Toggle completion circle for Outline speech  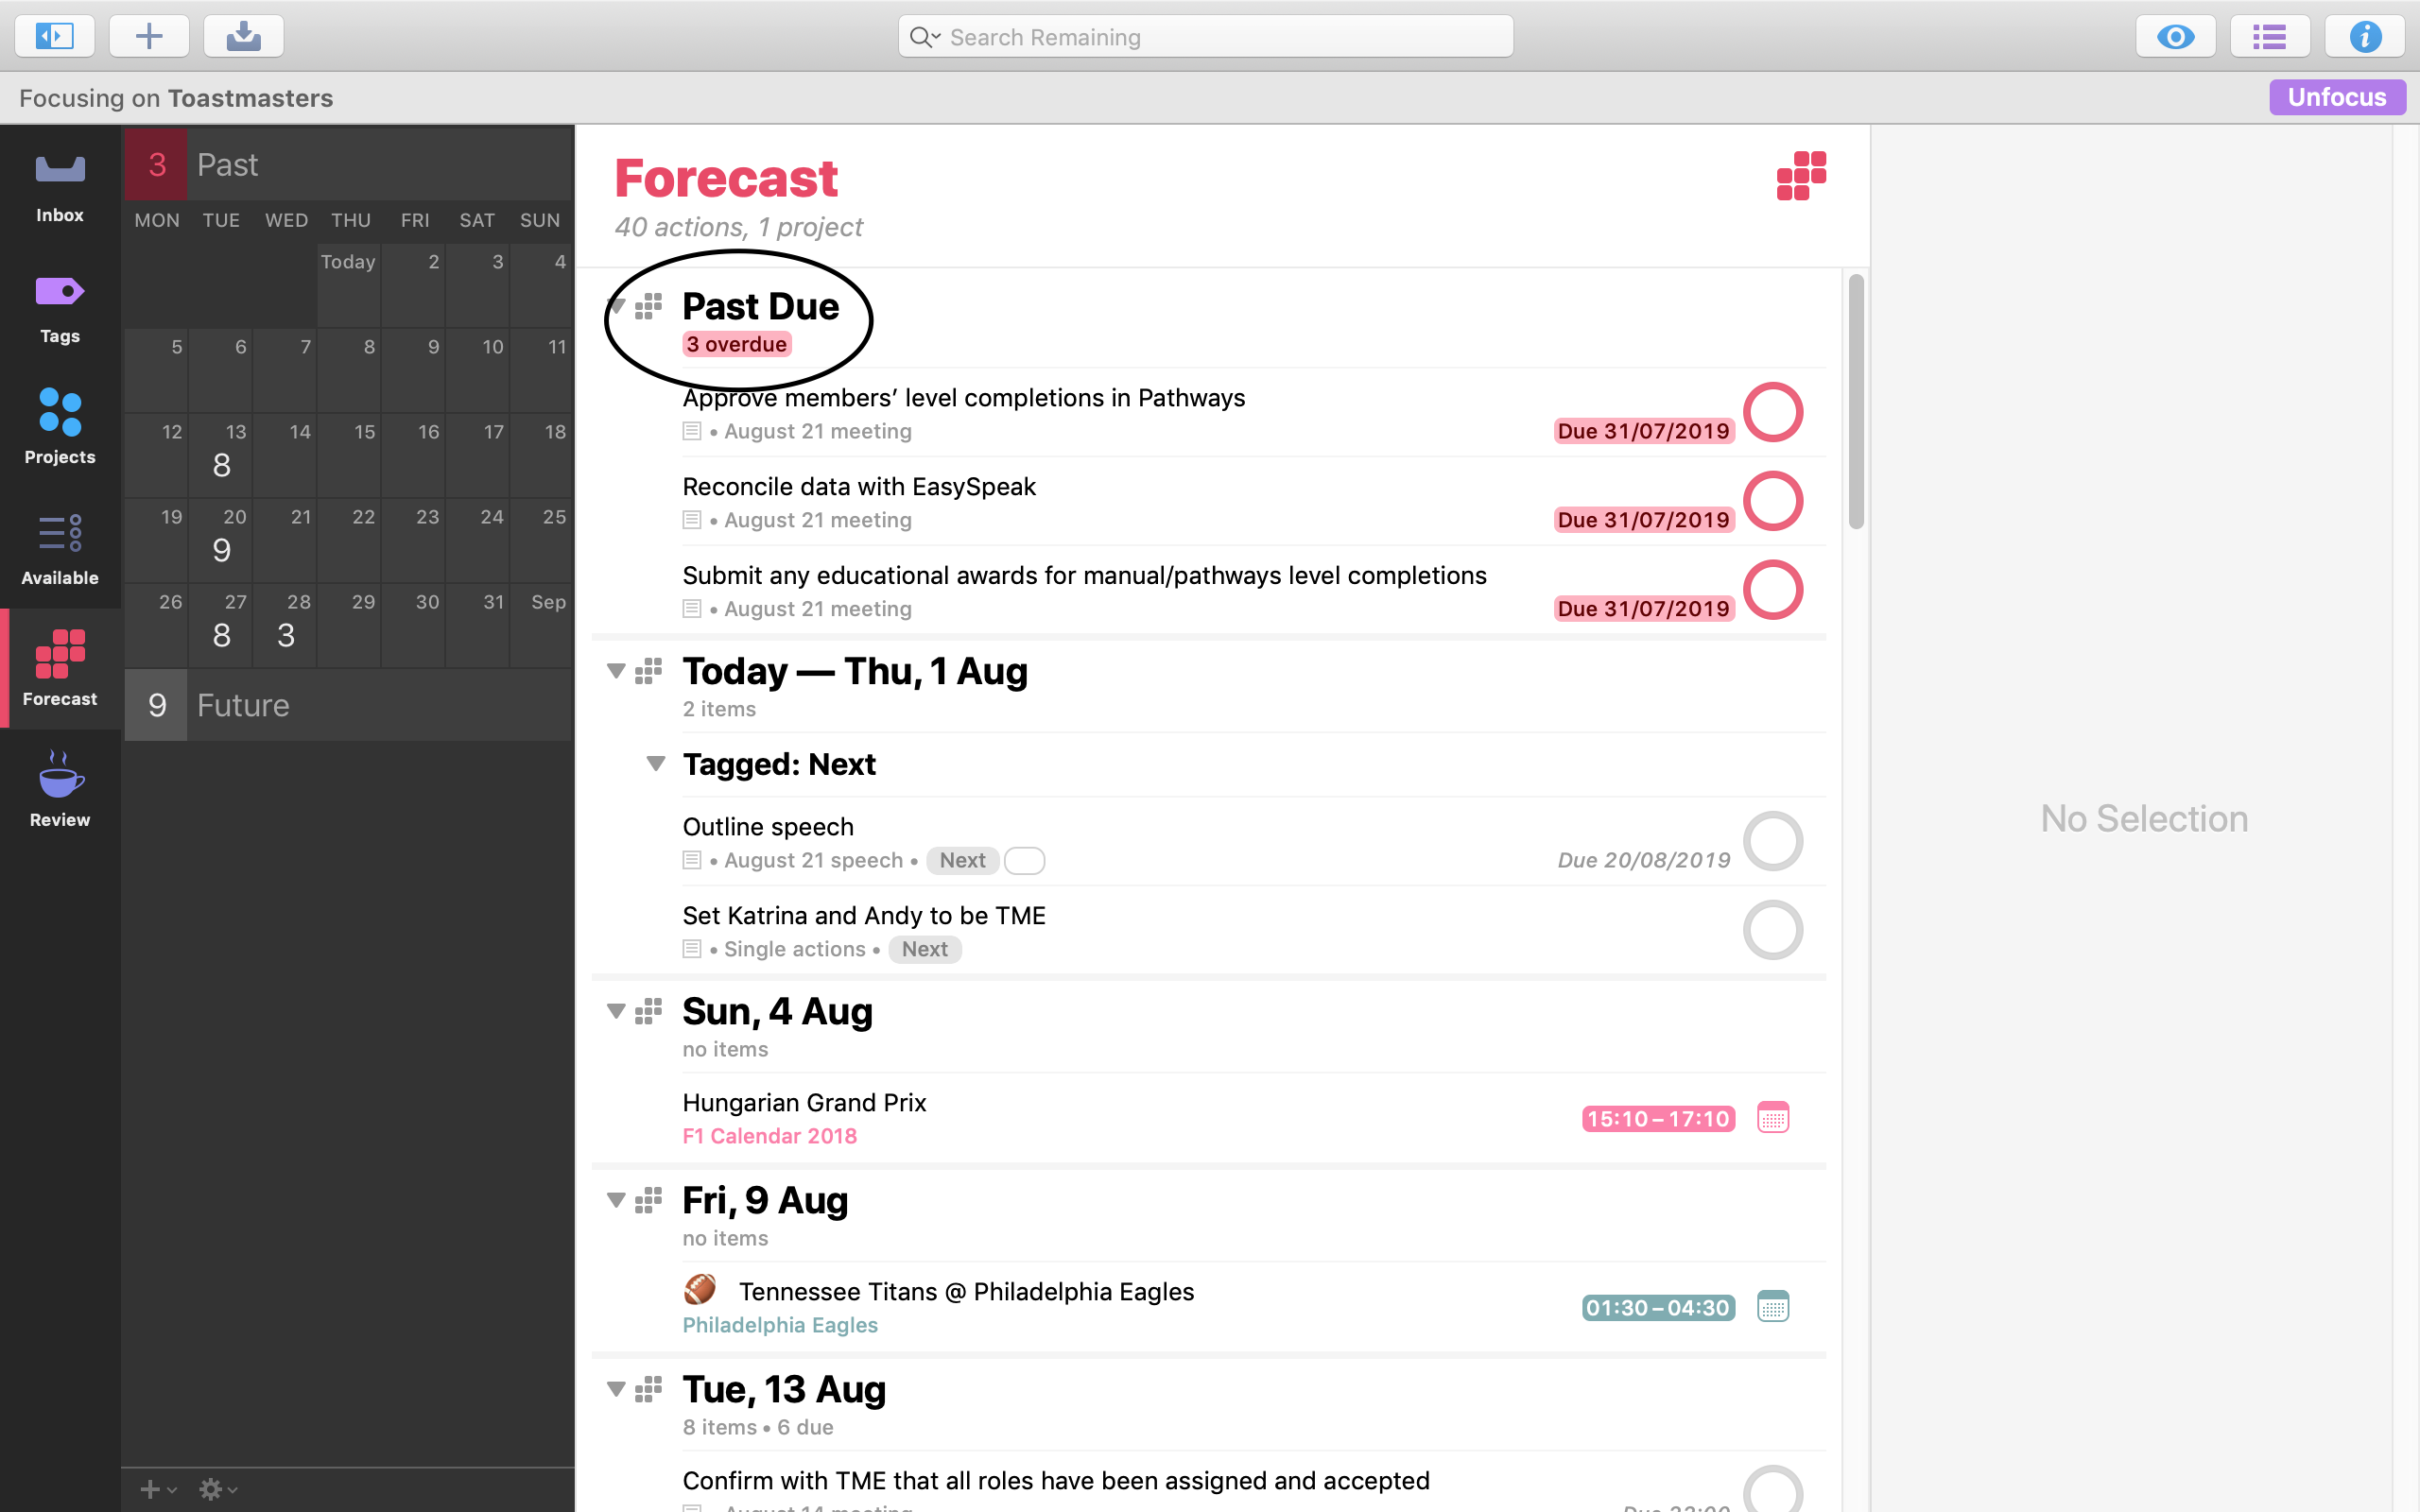1775,841
